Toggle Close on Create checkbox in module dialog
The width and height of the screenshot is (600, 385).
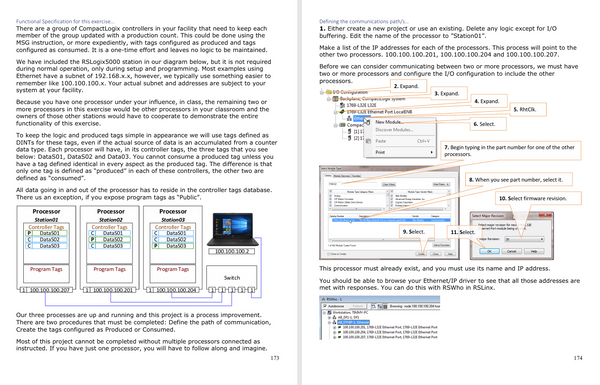click(329, 254)
